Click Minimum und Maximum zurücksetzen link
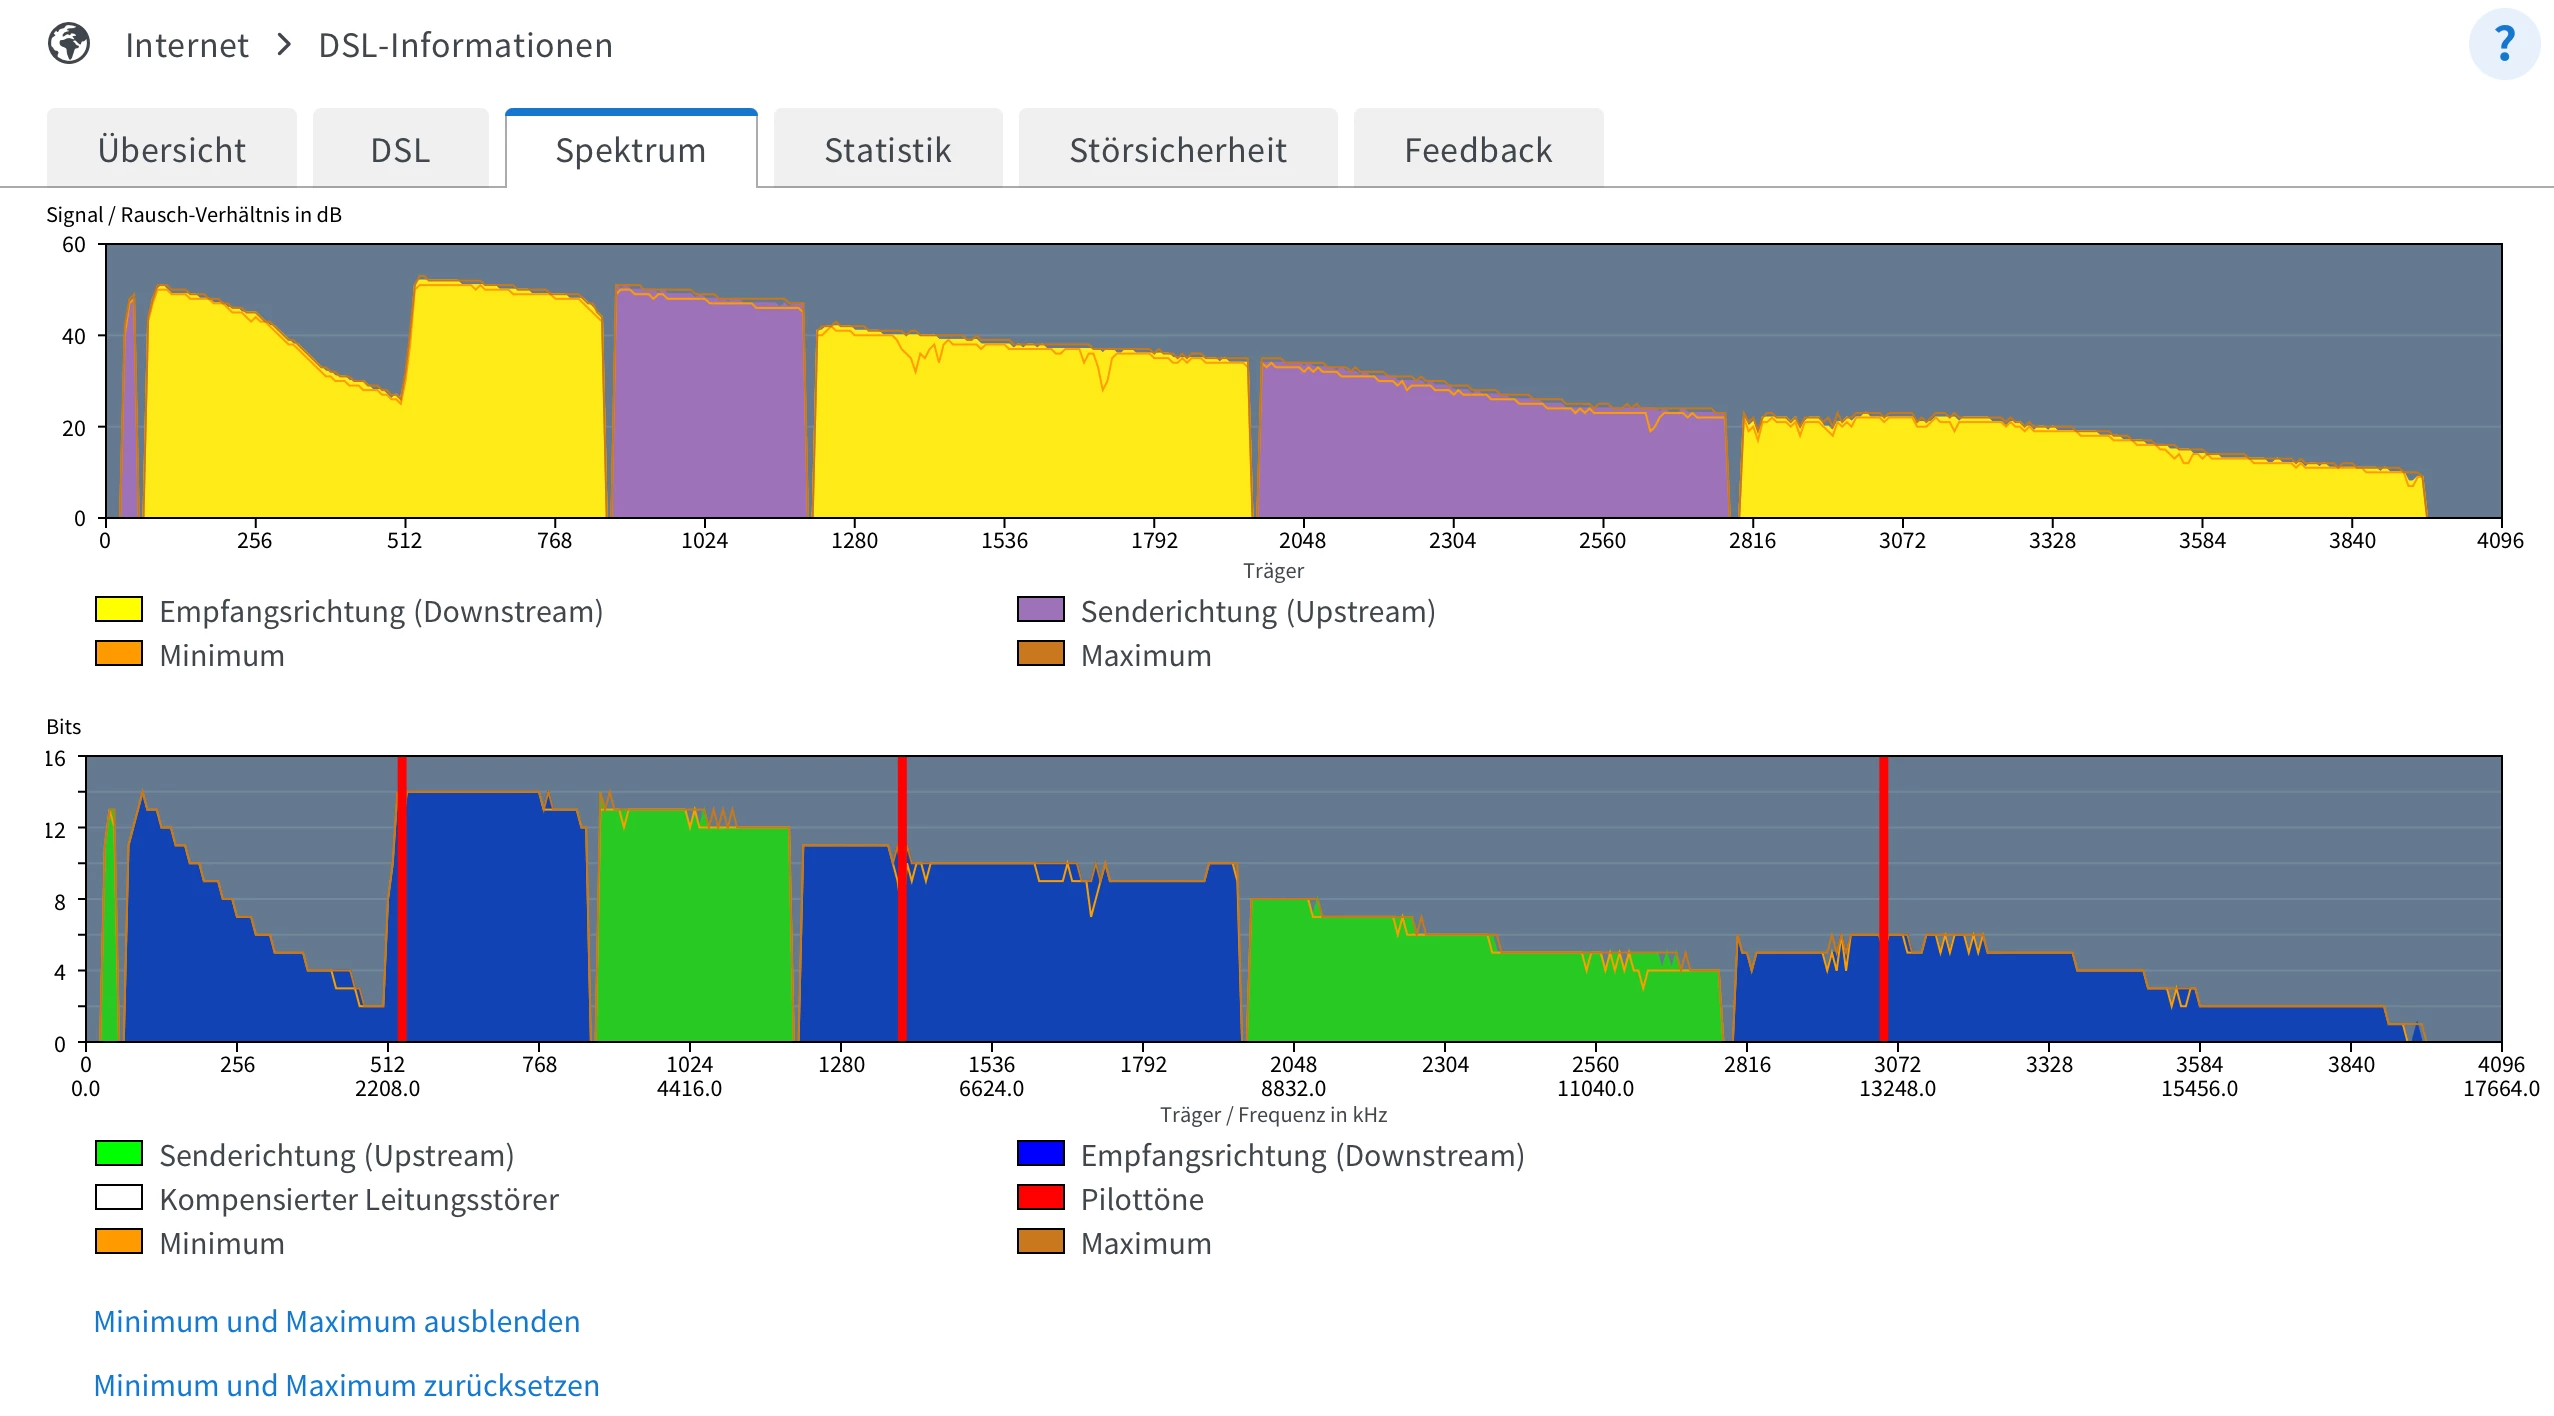This screenshot has width=2554, height=1416. coord(346,1385)
